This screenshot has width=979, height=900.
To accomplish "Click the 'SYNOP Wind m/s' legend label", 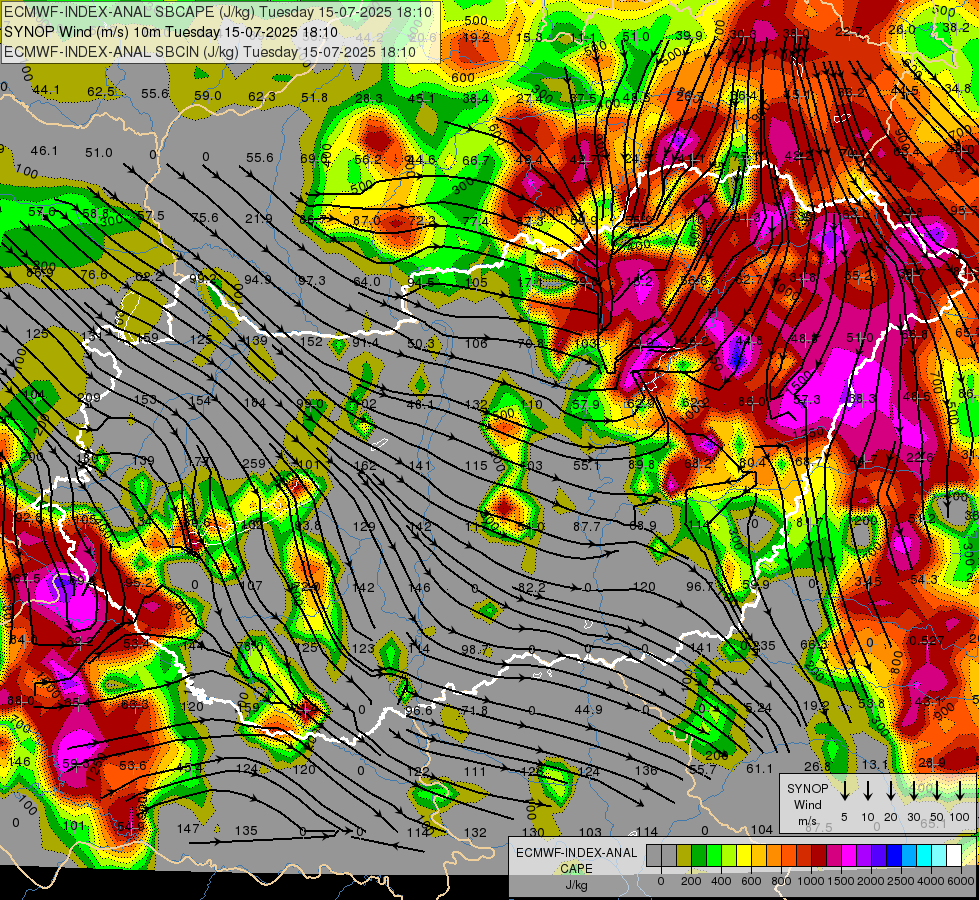I will coord(807,804).
